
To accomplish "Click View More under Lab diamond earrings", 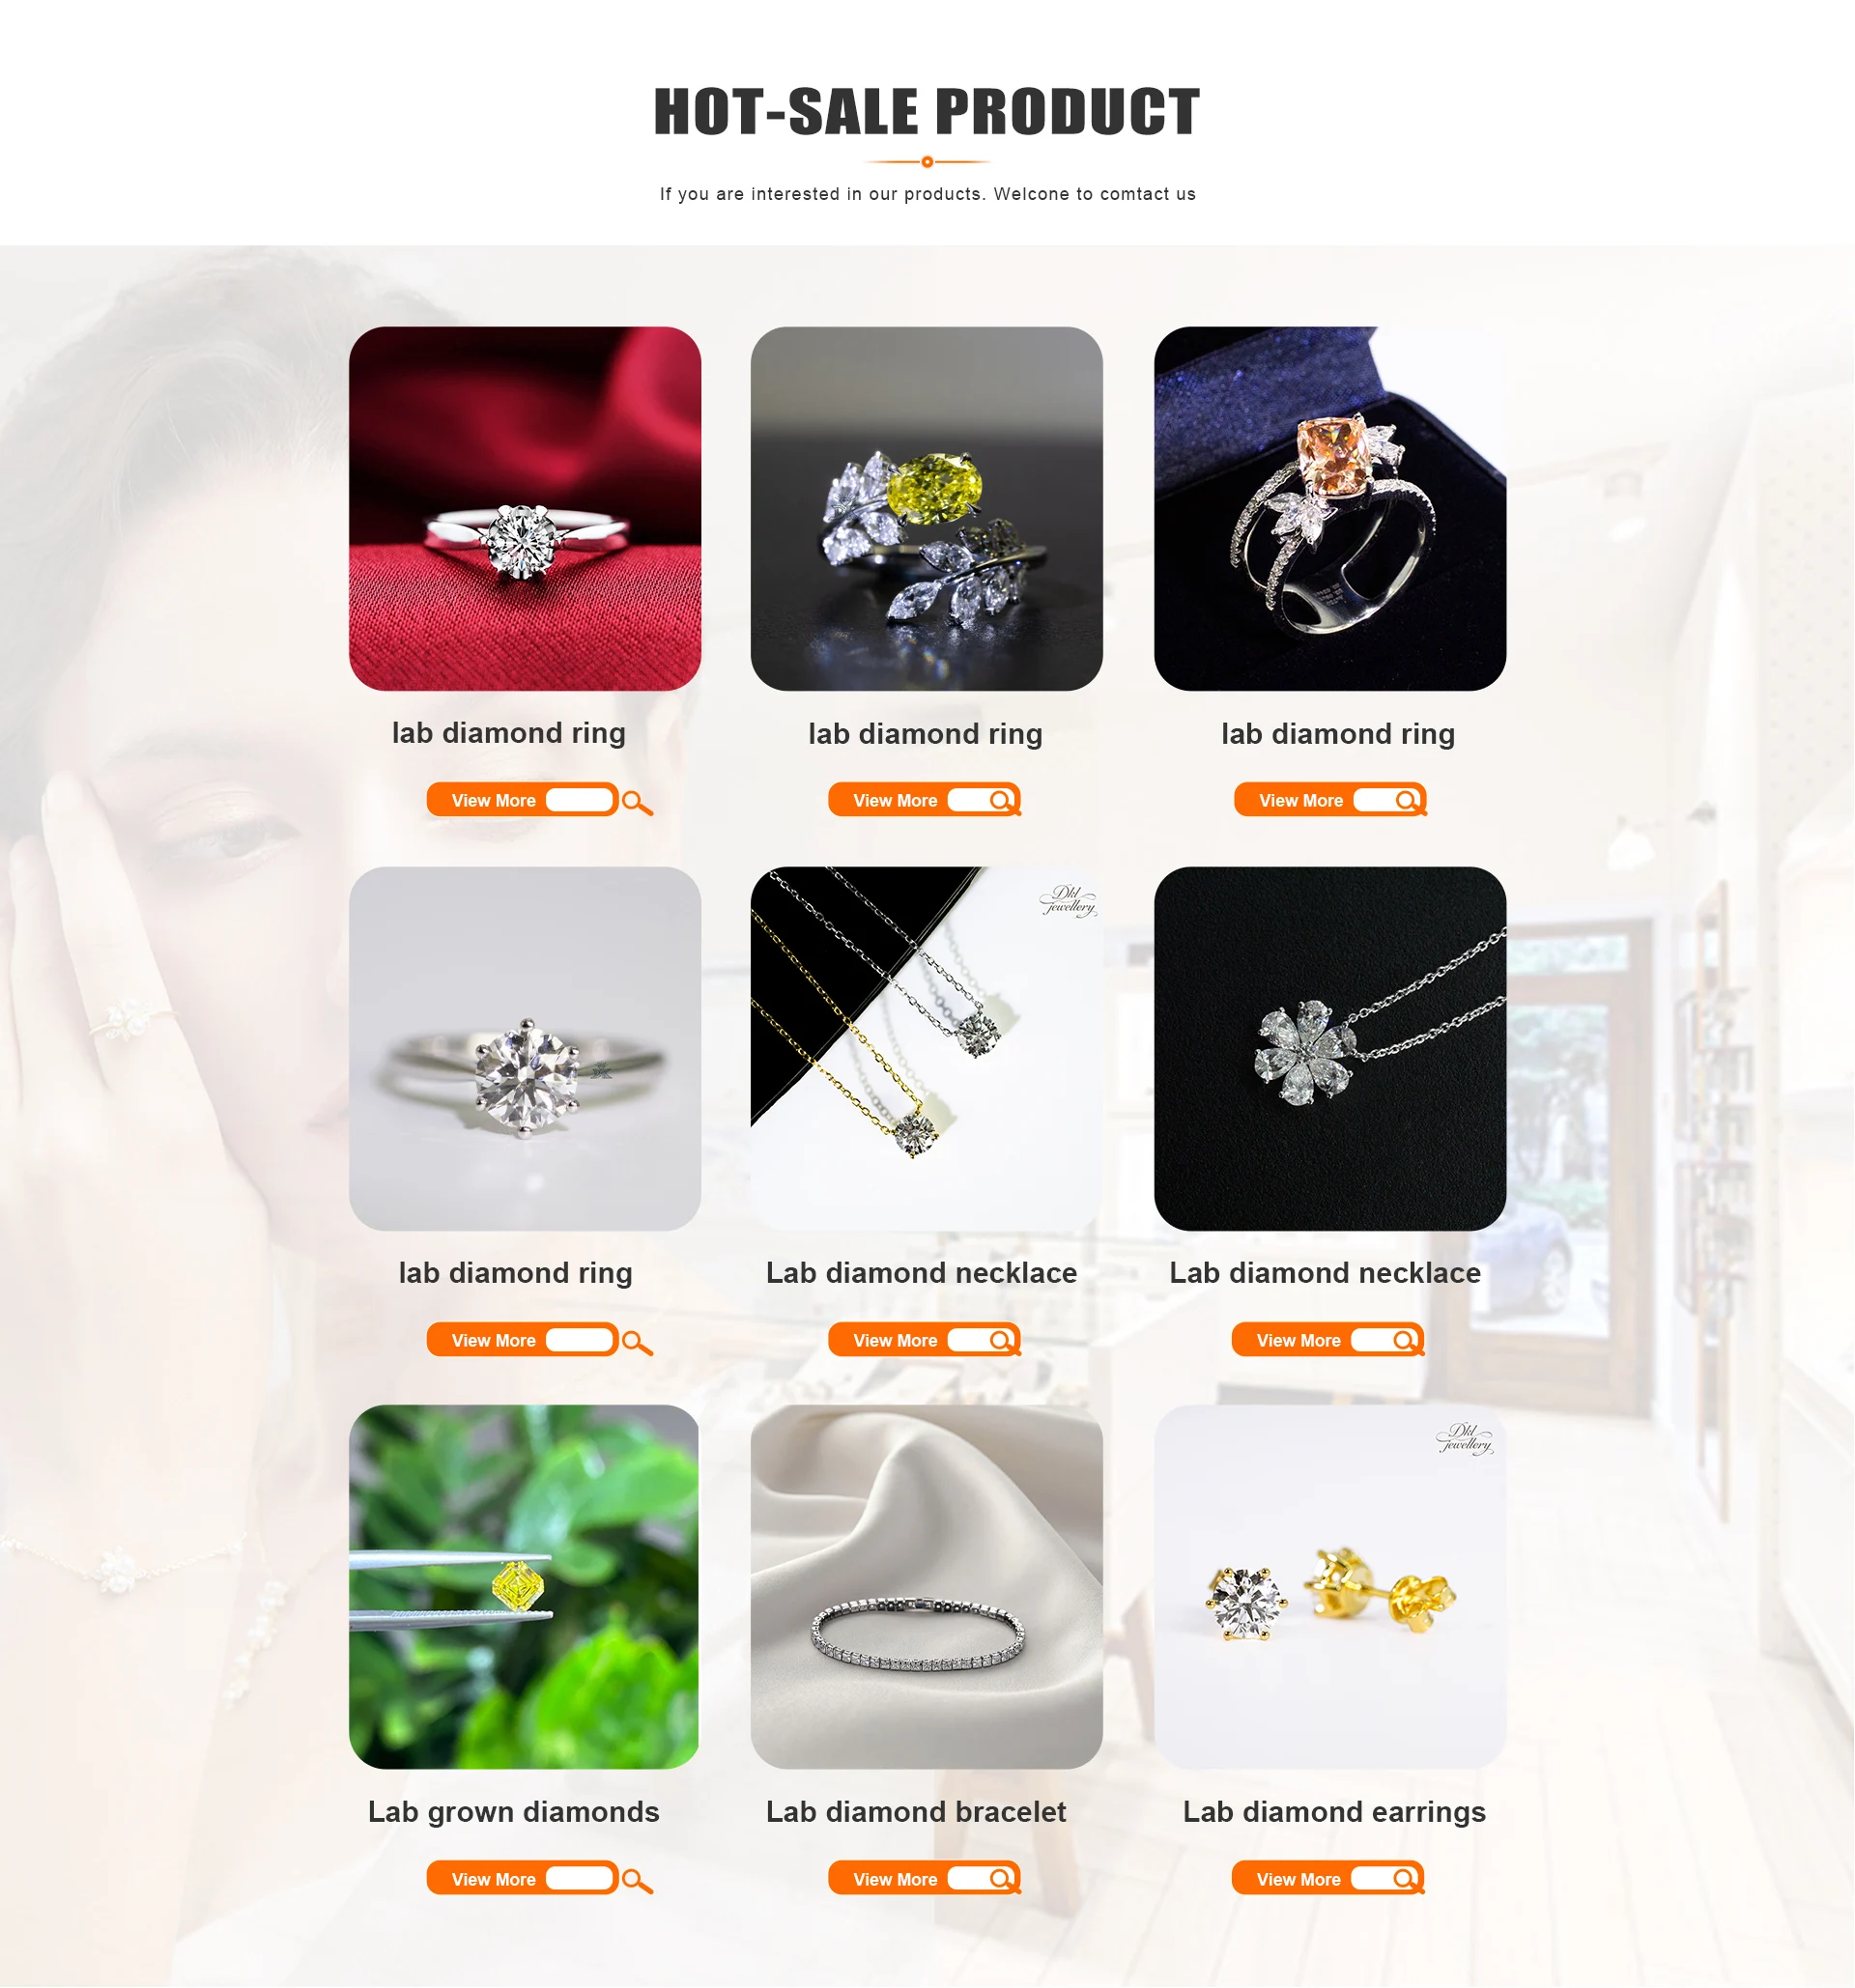I will coord(1298,1880).
